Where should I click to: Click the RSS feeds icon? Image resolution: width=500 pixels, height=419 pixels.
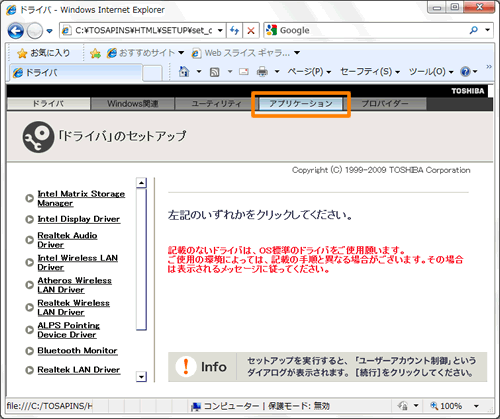click(x=214, y=72)
